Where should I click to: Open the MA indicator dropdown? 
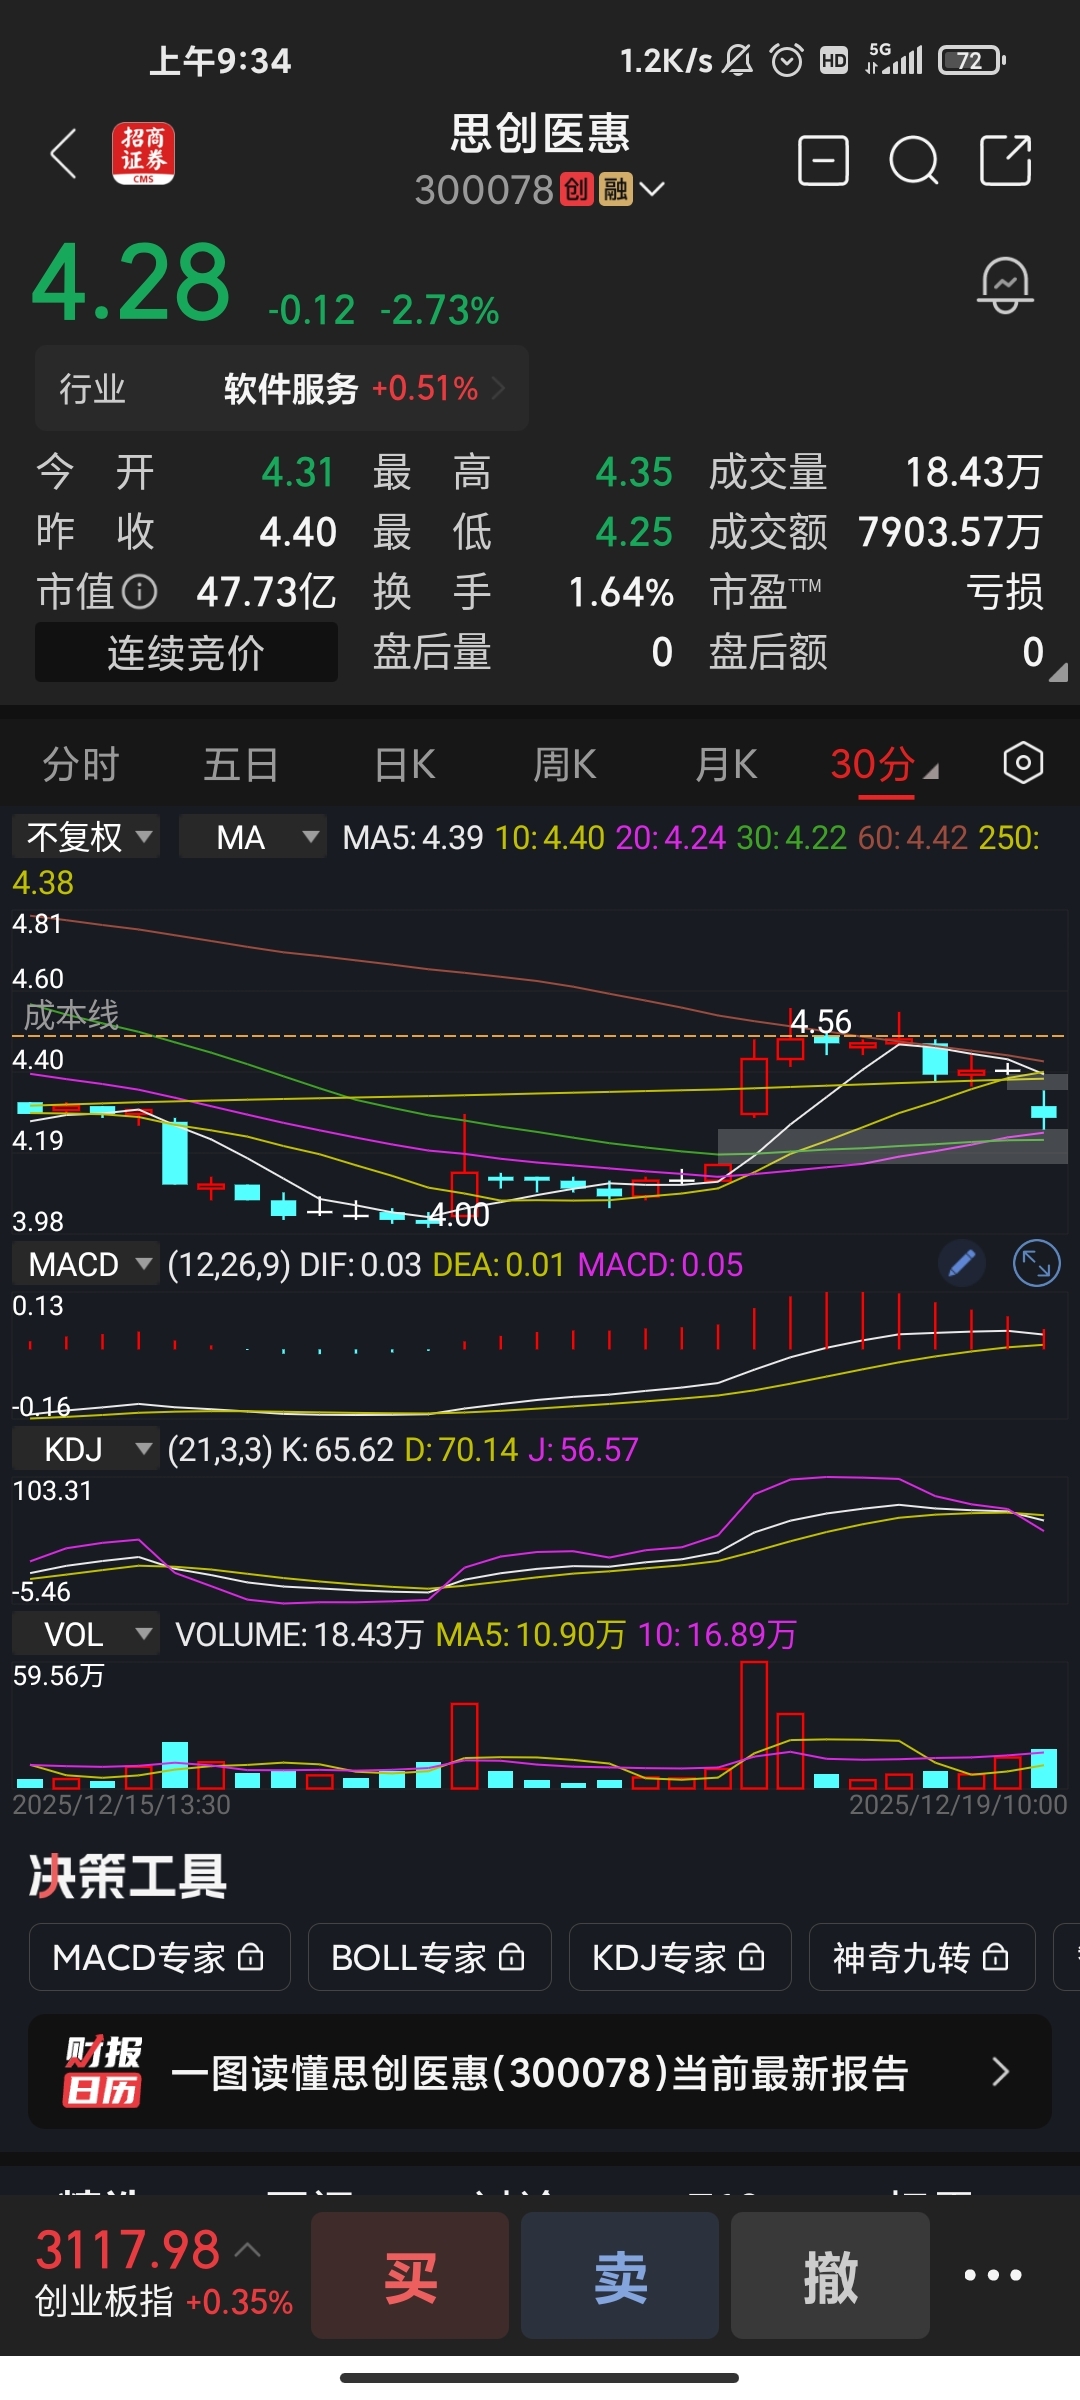coord(253,837)
